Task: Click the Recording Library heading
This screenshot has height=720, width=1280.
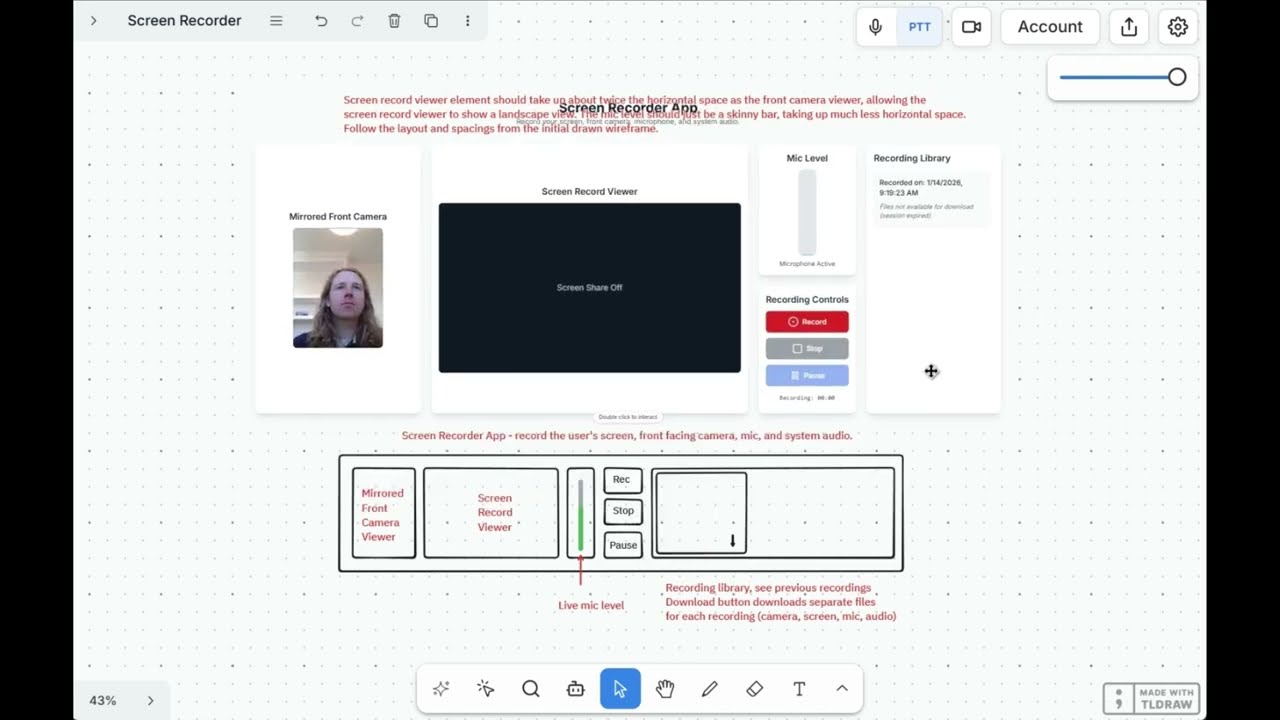Action: 912,158
